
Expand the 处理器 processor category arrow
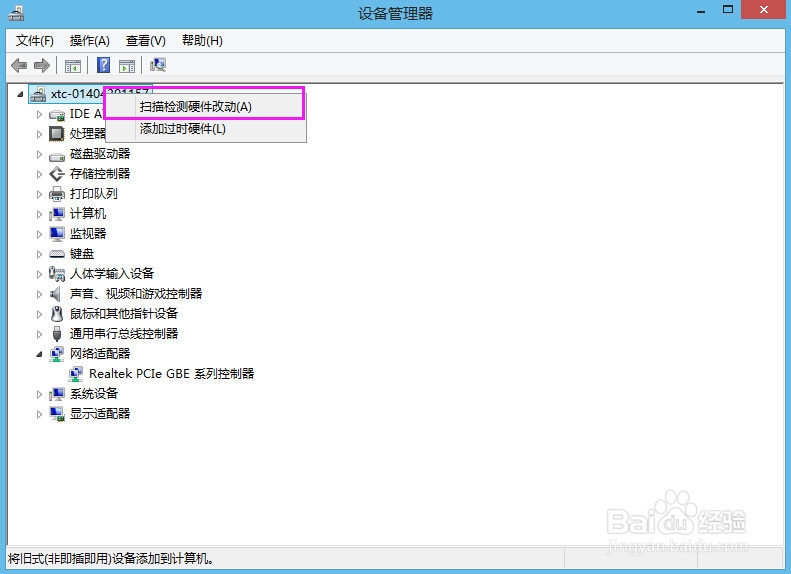pos(39,134)
